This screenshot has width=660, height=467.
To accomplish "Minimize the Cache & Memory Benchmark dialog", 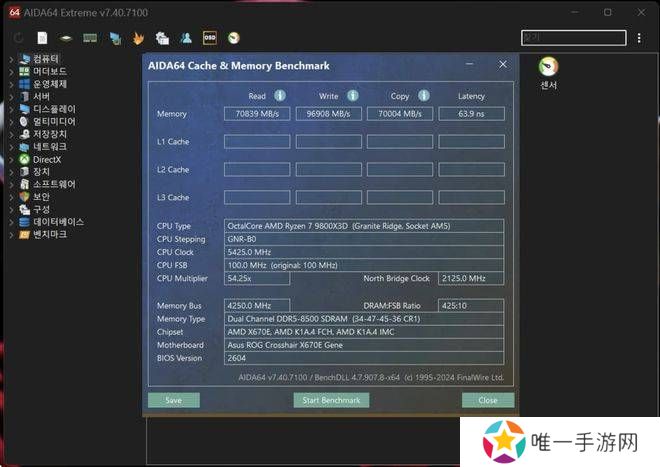I will click(x=470, y=64).
